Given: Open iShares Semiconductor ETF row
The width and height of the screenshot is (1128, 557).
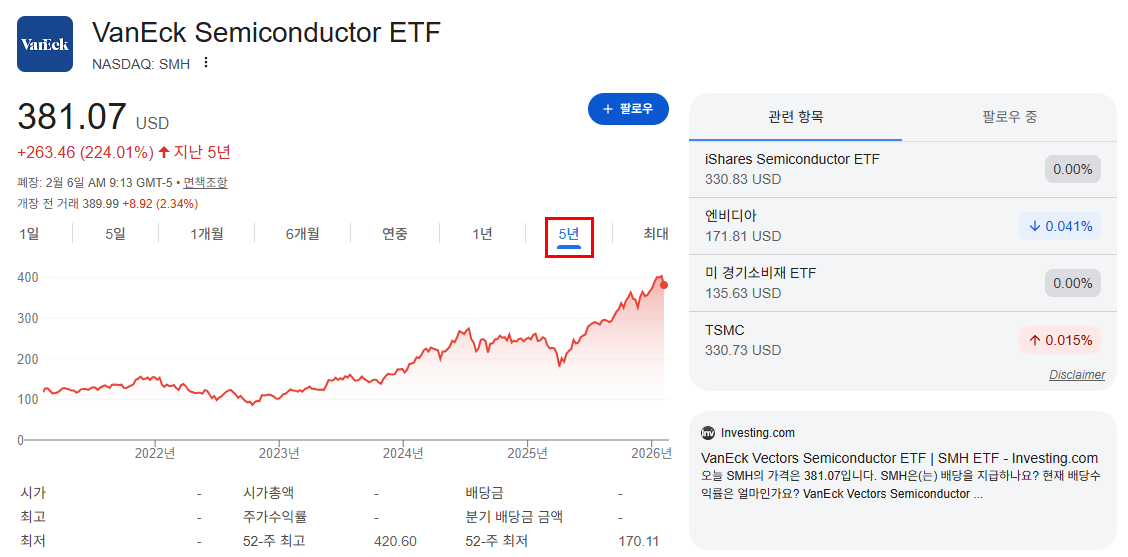Looking at the screenshot, I should pos(903,169).
